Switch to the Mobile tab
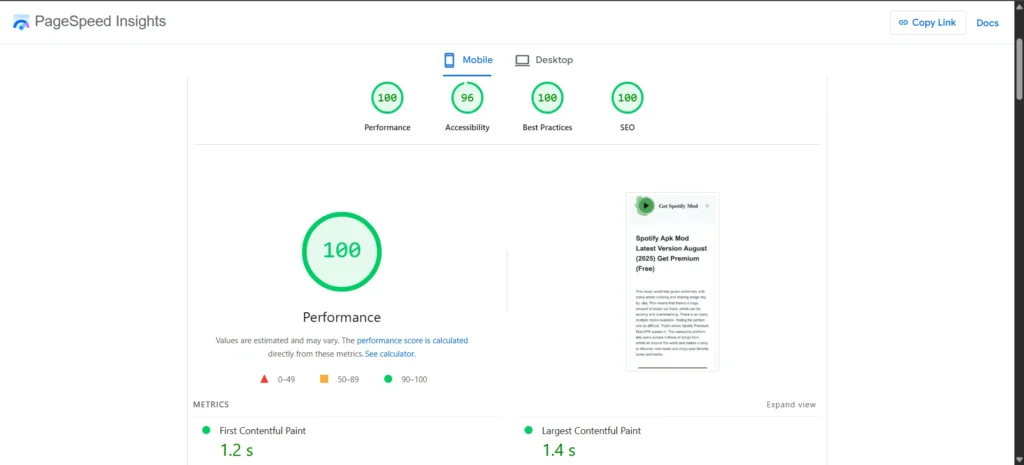 (468, 60)
